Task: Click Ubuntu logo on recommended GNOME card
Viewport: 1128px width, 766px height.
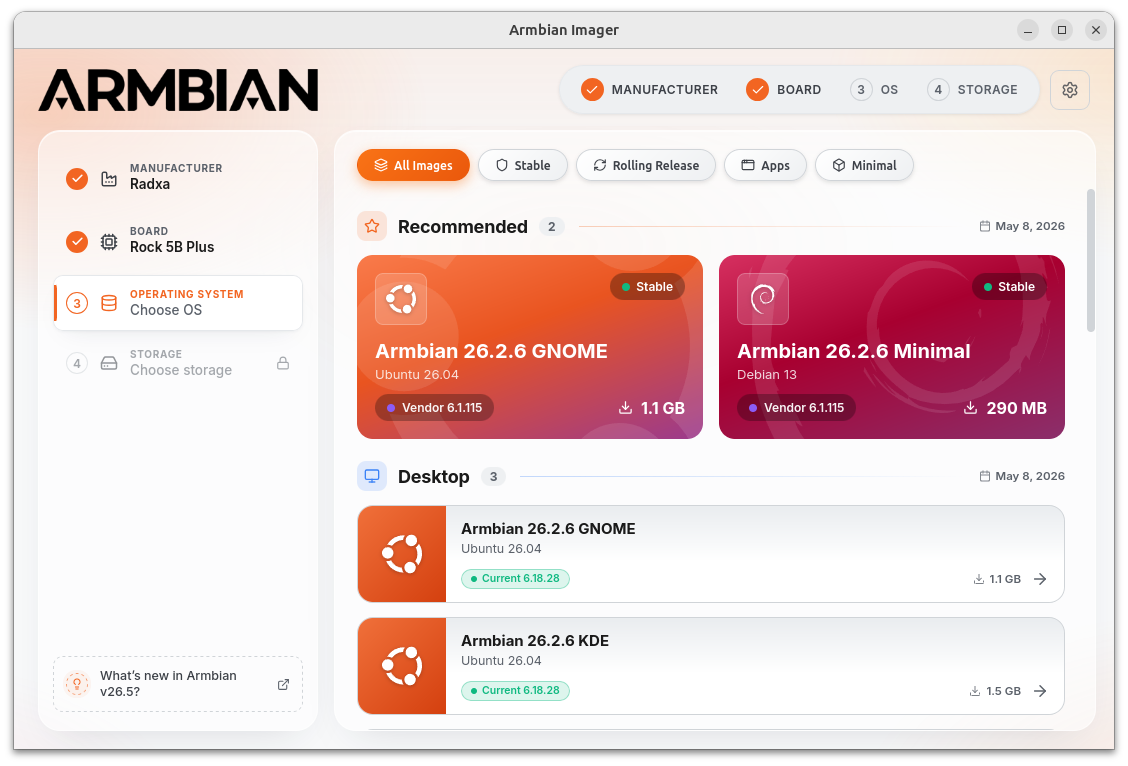Action: (x=401, y=299)
